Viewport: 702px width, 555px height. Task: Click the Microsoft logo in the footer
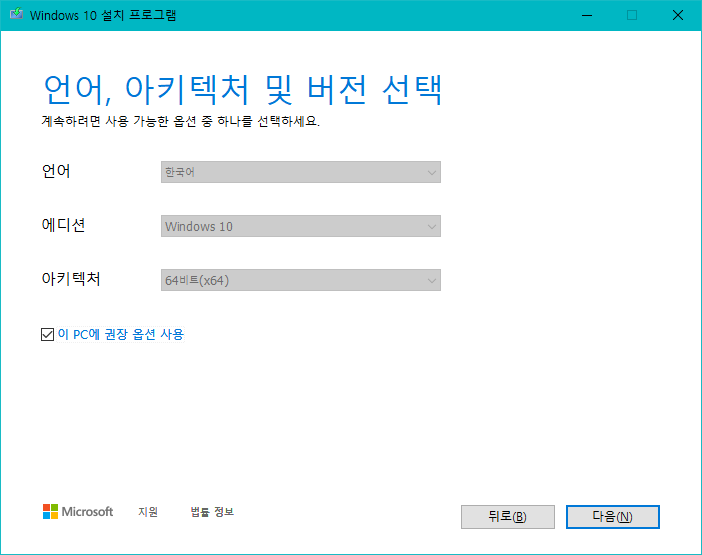[78, 512]
